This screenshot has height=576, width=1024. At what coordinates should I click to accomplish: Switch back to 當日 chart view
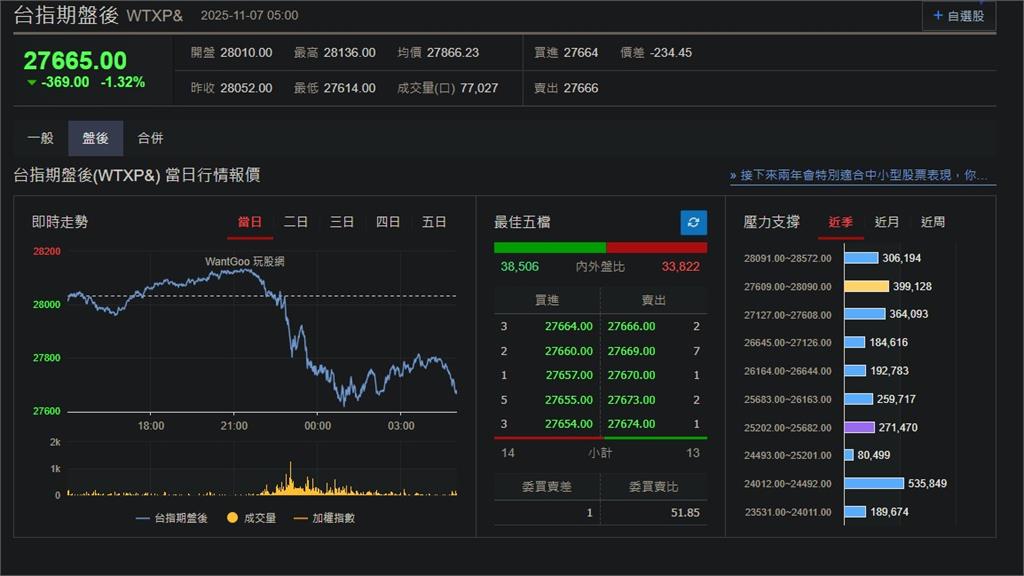tap(249, 222)
